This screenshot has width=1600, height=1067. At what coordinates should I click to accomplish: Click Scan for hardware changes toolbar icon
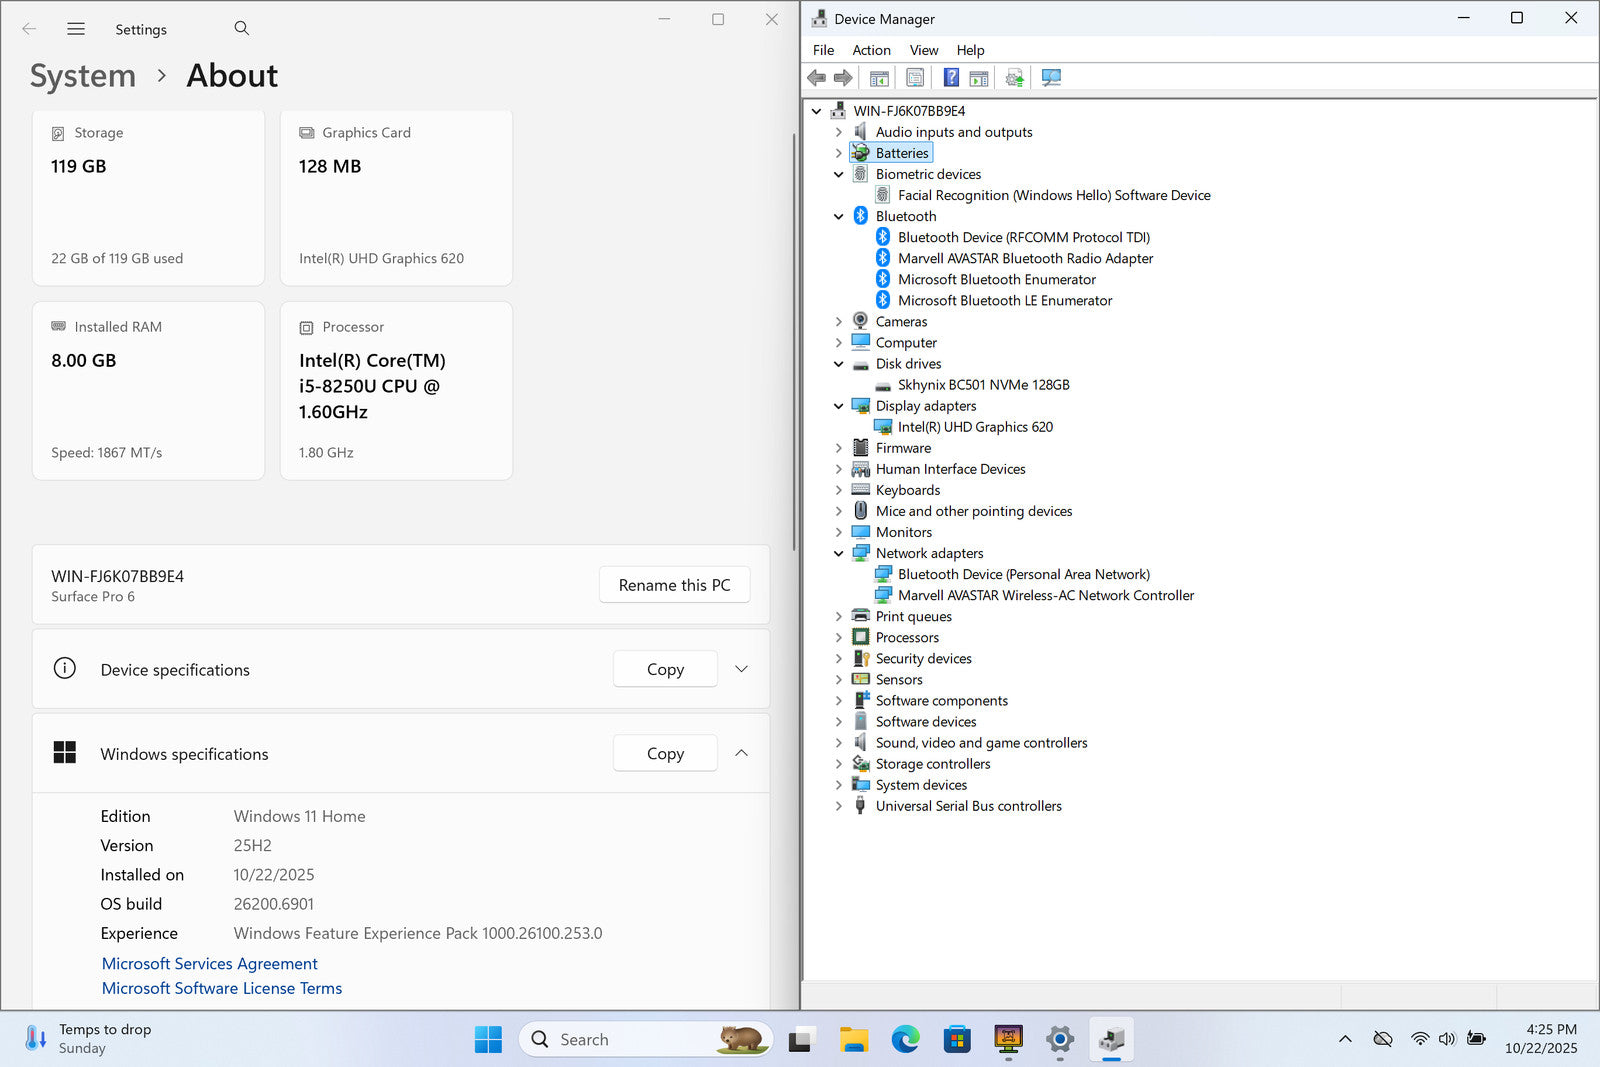click(1050, 78)
